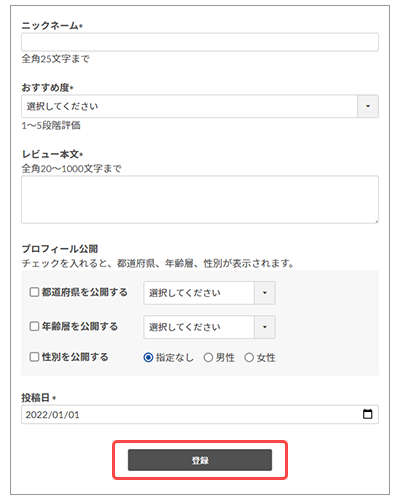Click the 男性 label text
Image resolution: width=400 pixels, height=500 pixels.
[x=225, y=358]
